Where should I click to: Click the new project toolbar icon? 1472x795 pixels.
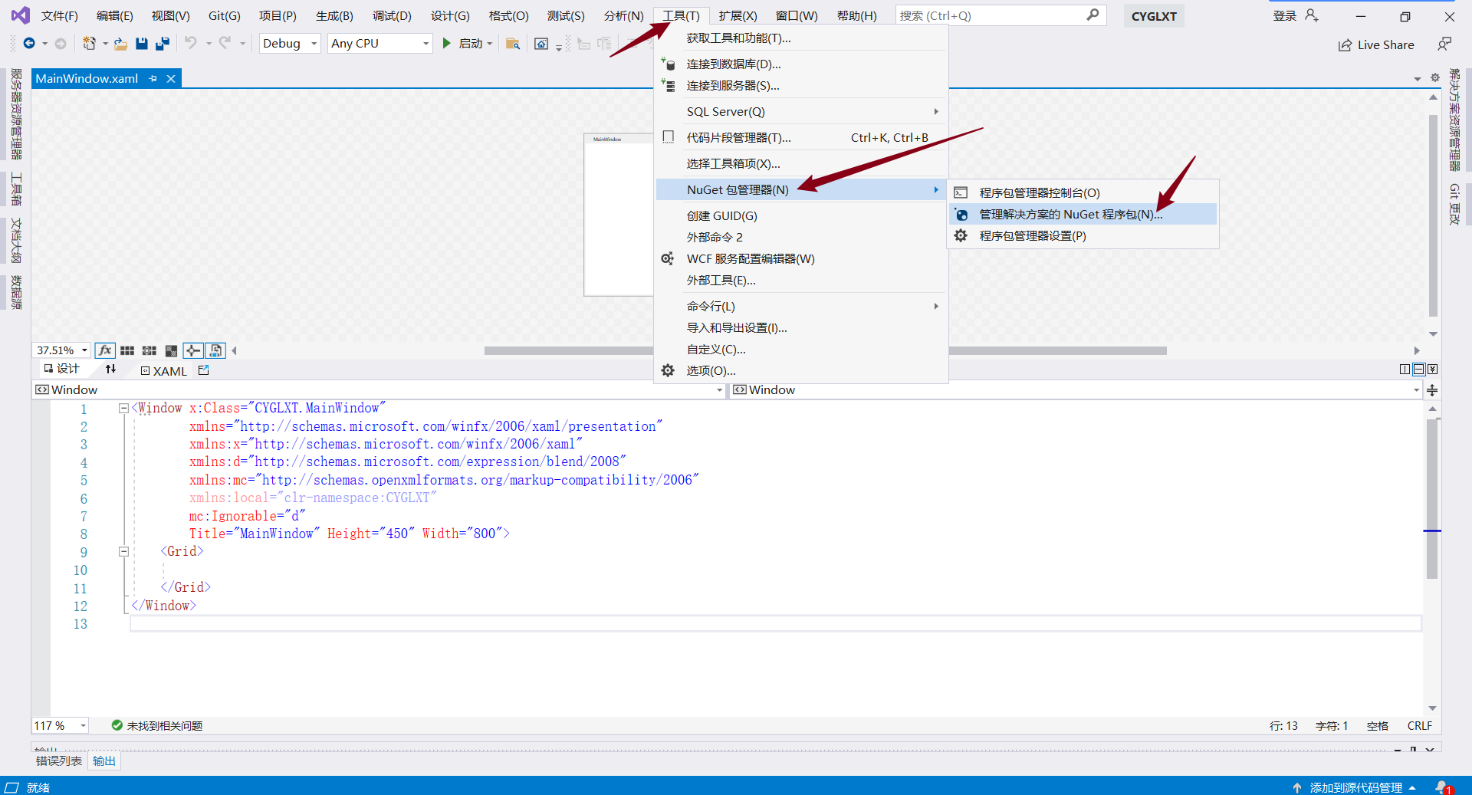(x=89, y=43)
